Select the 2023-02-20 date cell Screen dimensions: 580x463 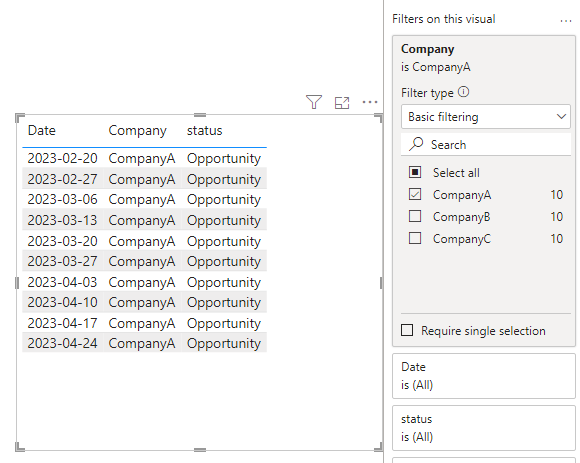62,158
